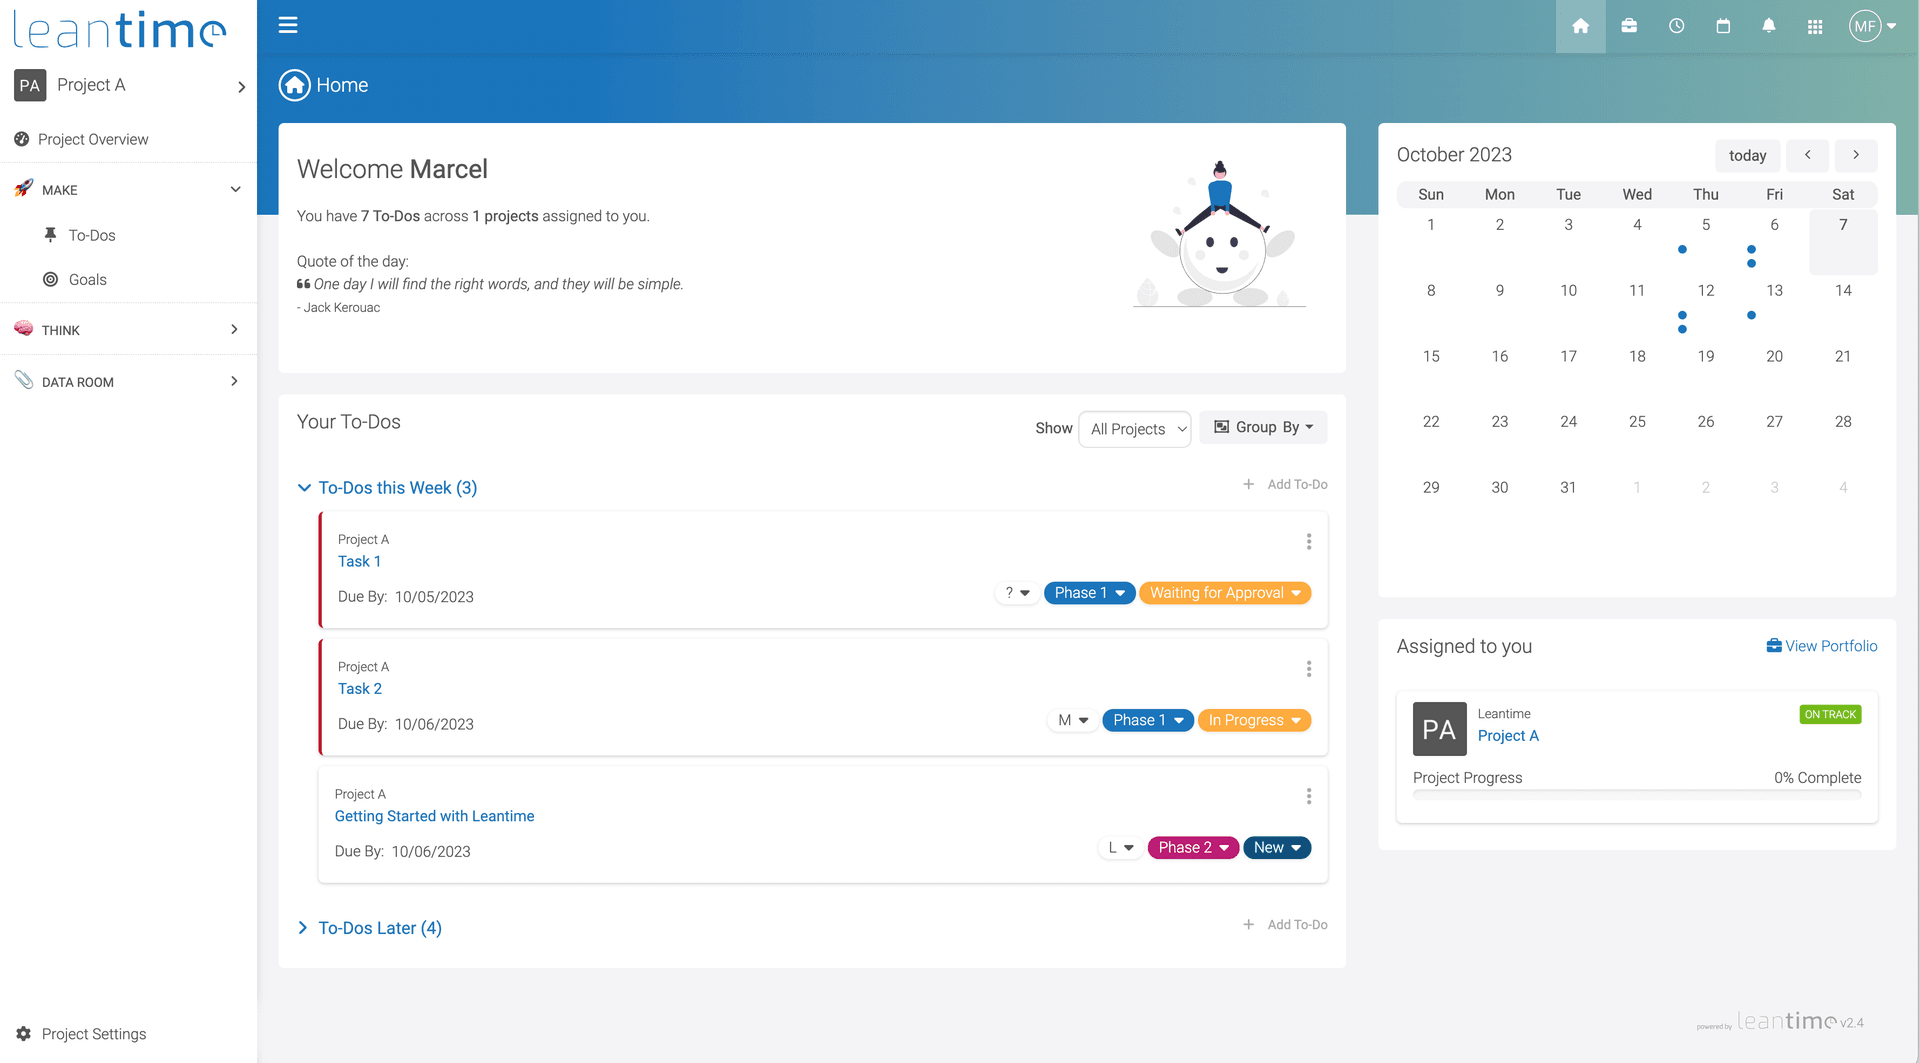
Task: Open the All Projects show filter
Action: coord(1134,429)
